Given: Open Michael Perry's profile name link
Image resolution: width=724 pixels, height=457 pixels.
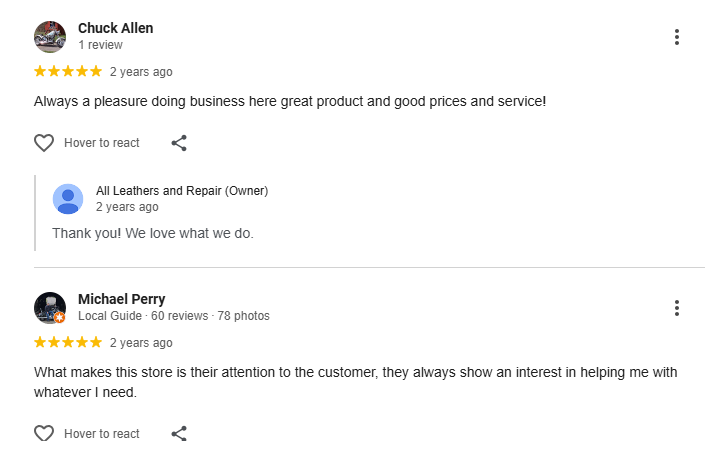Looking at the screenshot, I should (x=122, y=299).
